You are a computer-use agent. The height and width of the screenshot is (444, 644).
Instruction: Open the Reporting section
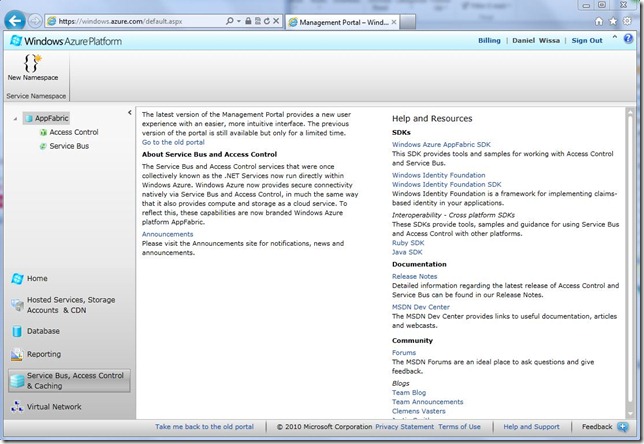[44, 354]
